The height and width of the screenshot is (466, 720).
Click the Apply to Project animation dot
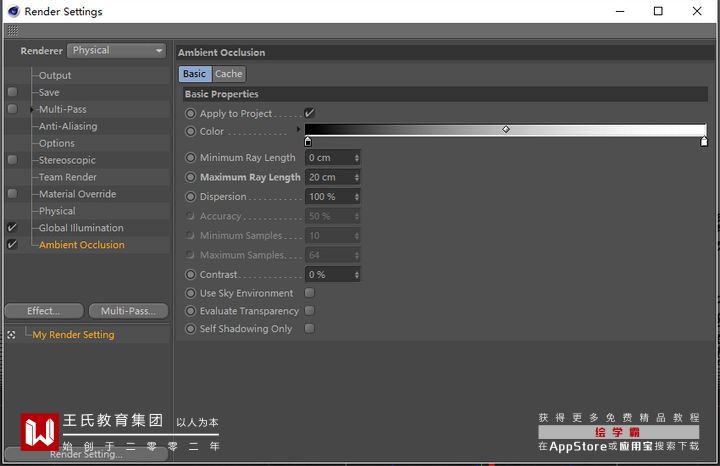tap(190, 113)
